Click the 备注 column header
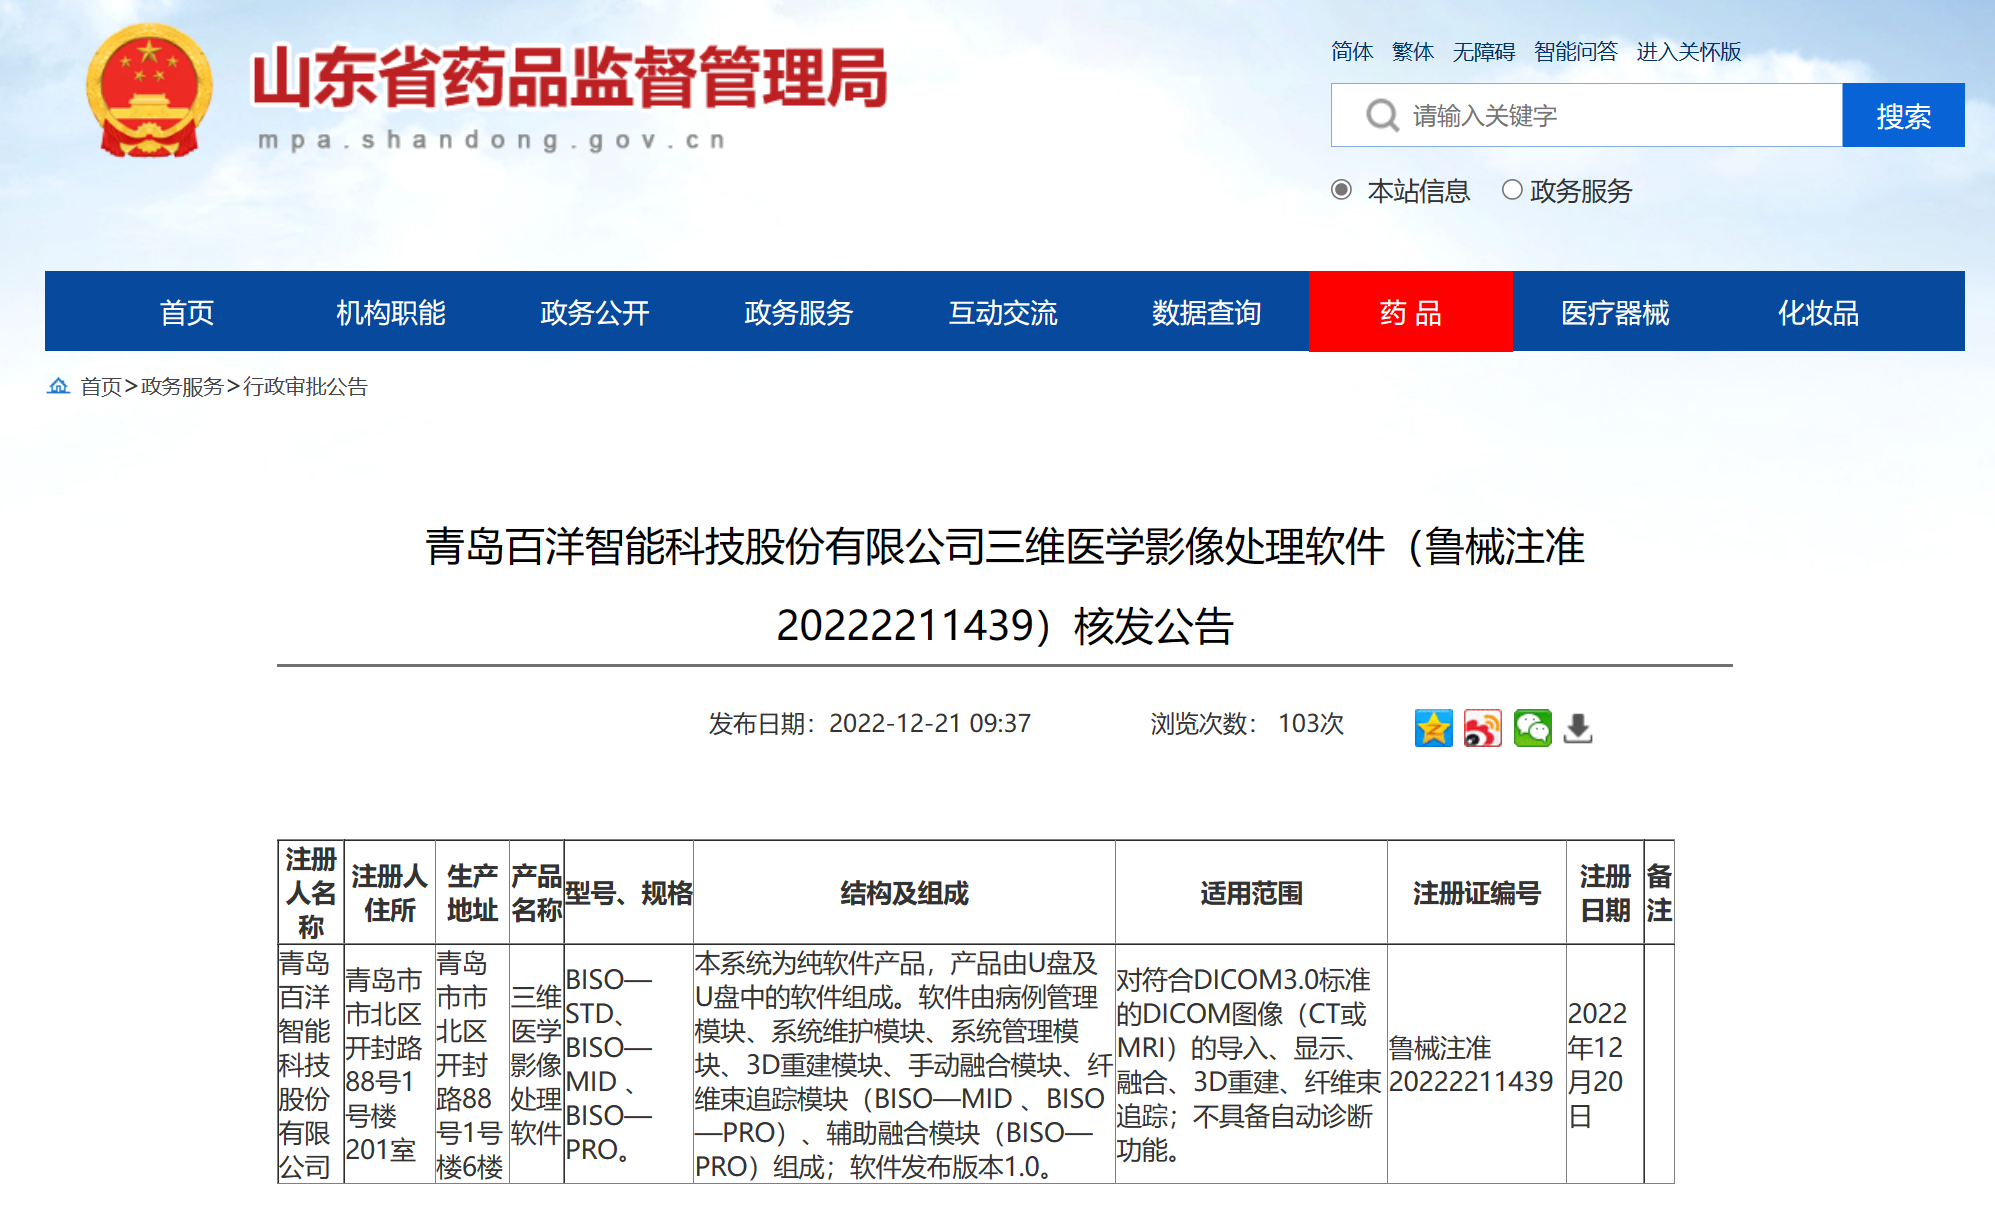 (x=1659, y=893)
